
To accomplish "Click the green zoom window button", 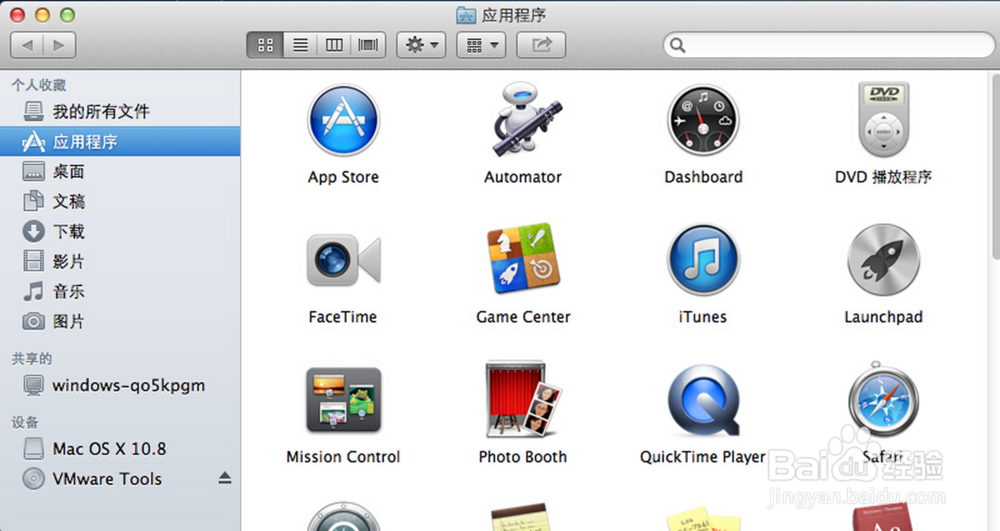I will 67,15.
